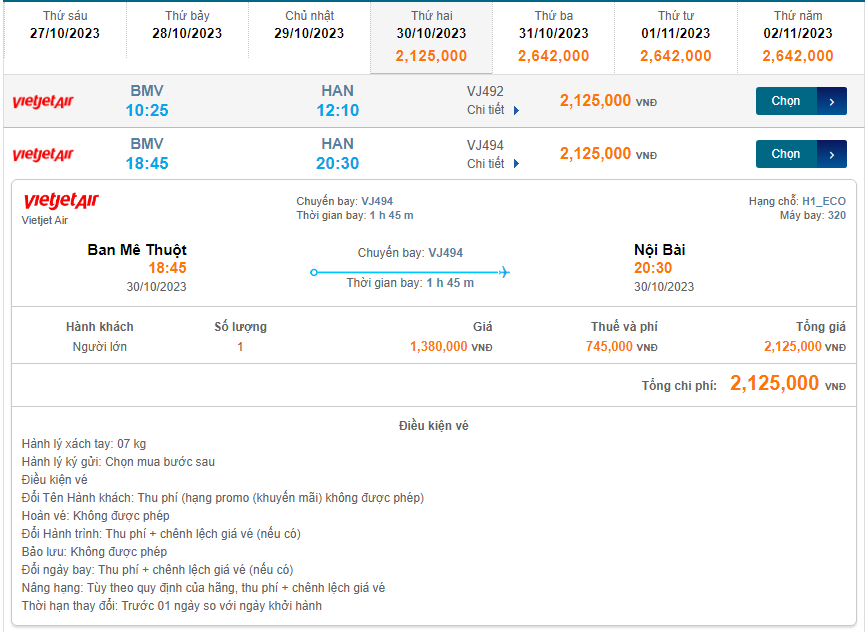This screenshot has width=868, height=632.
Task: Click Vietjet Air logo on VJ494 row
Action: point(43,155)
